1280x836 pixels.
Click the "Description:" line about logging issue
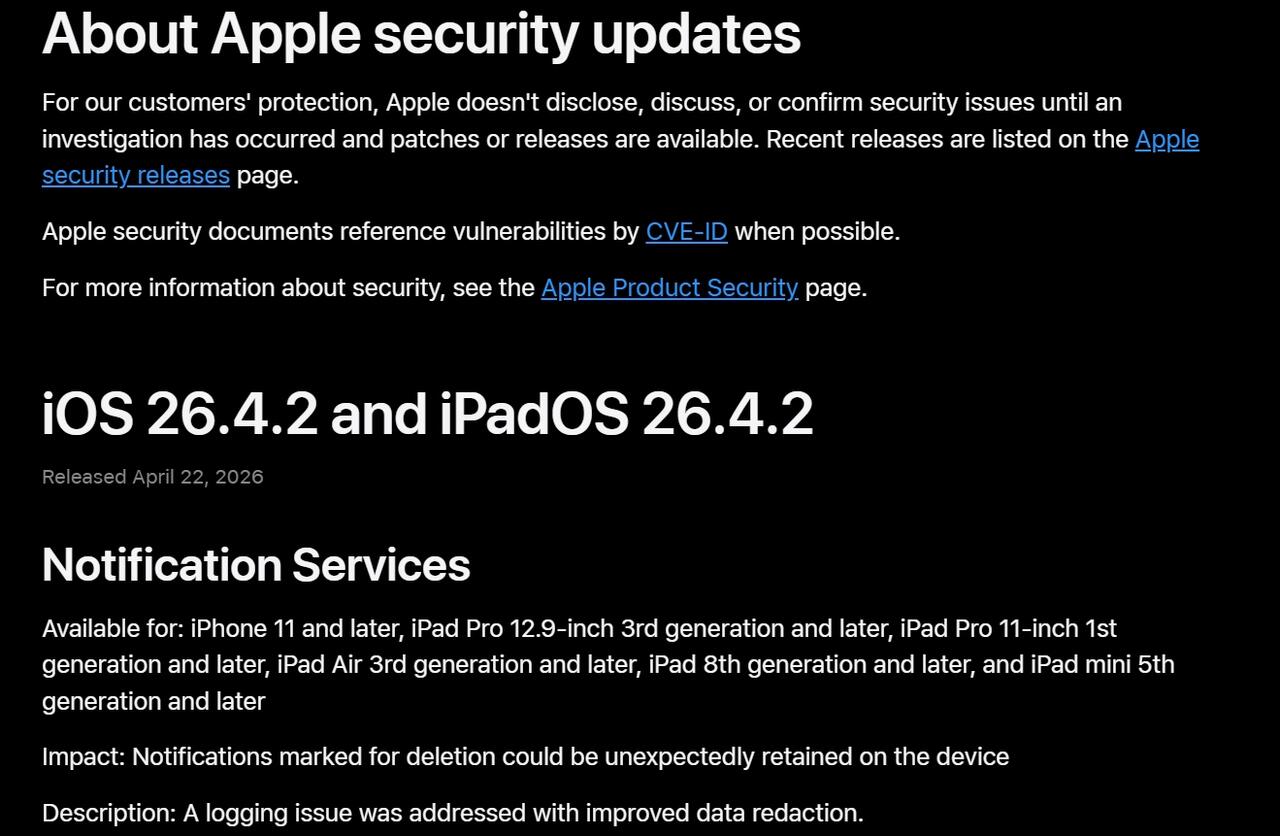(x=452, y=813)
